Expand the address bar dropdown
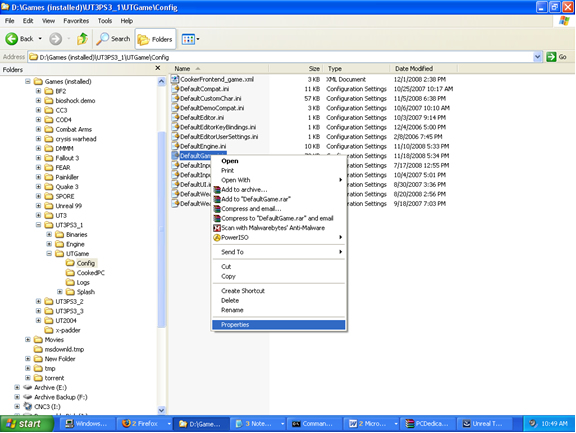576x433 pixels. point(537,57)
